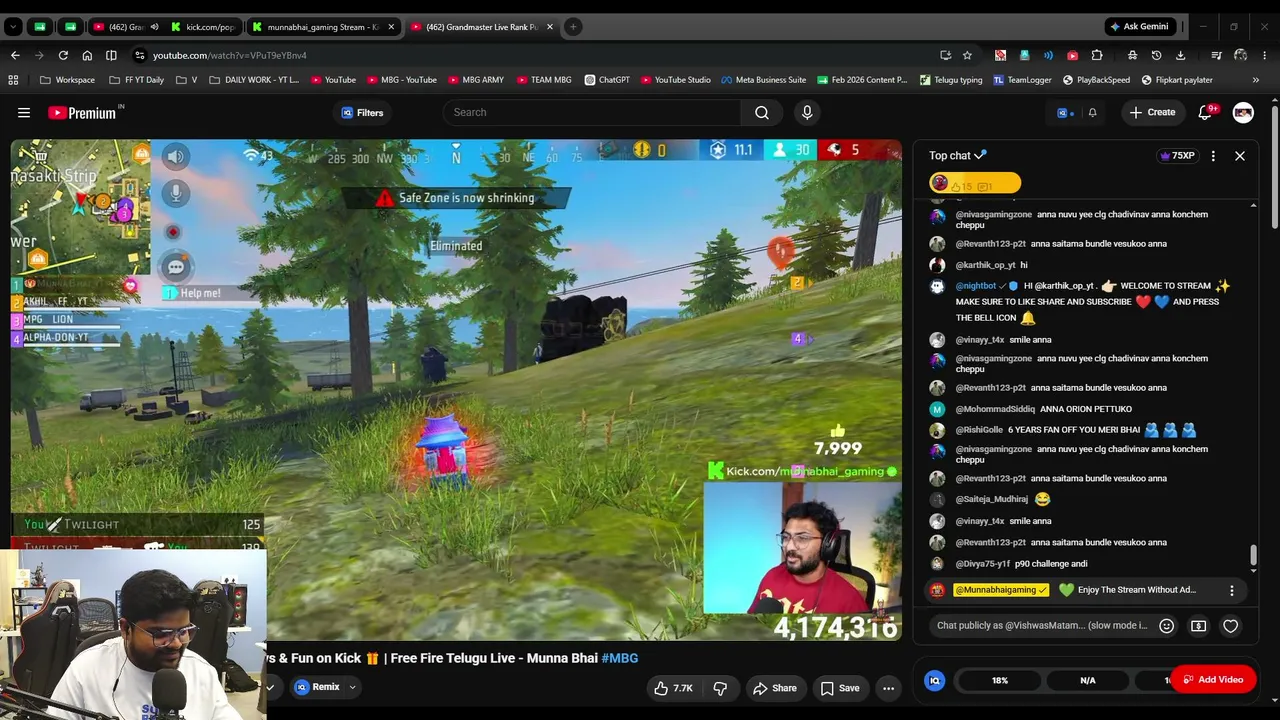Viewport: 1280px width, 720px height.
Task: Open the YouTube Studio bookmark
Action: click(676, 80)
